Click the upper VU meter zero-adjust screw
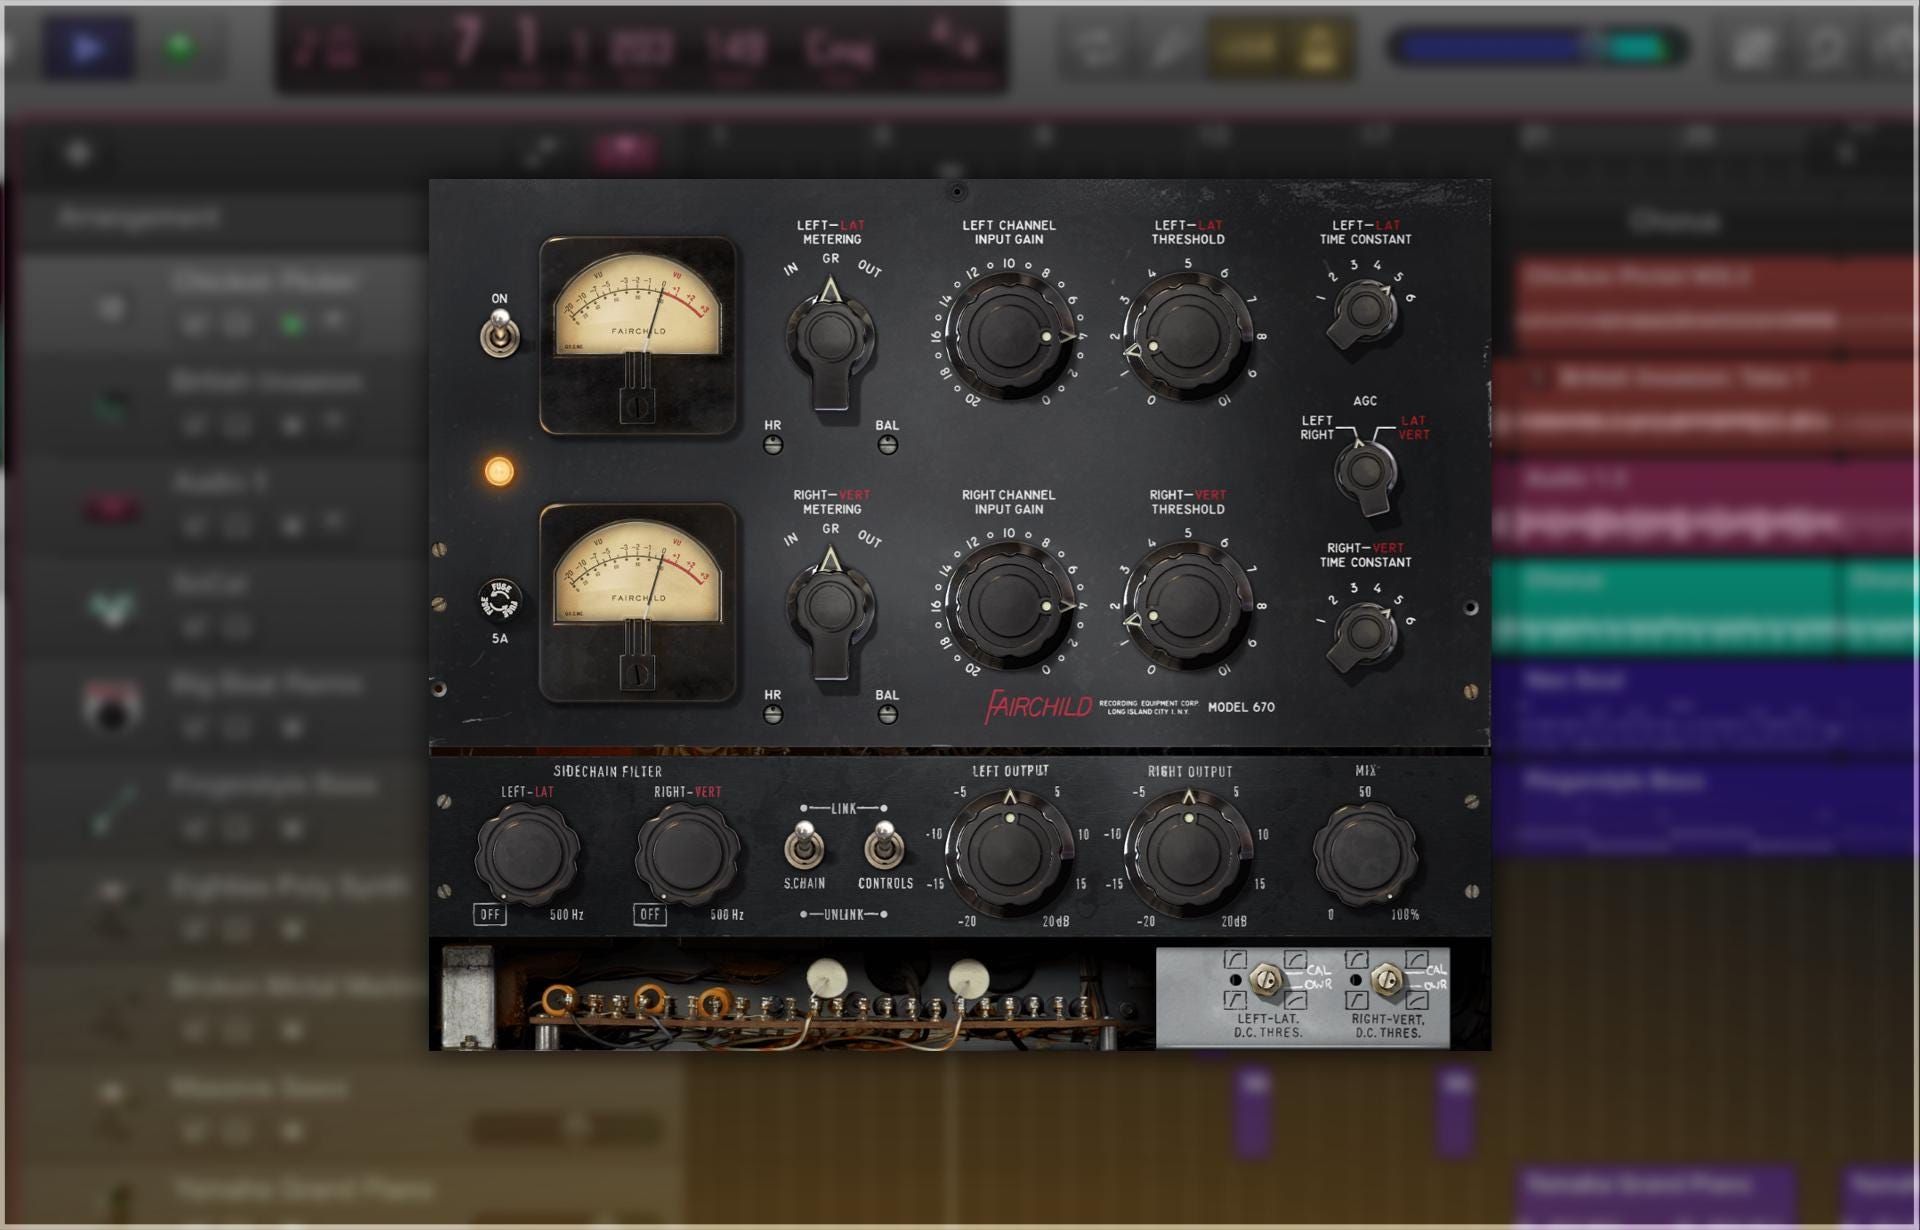The image size is (1920, 1230). click(637, 407)
